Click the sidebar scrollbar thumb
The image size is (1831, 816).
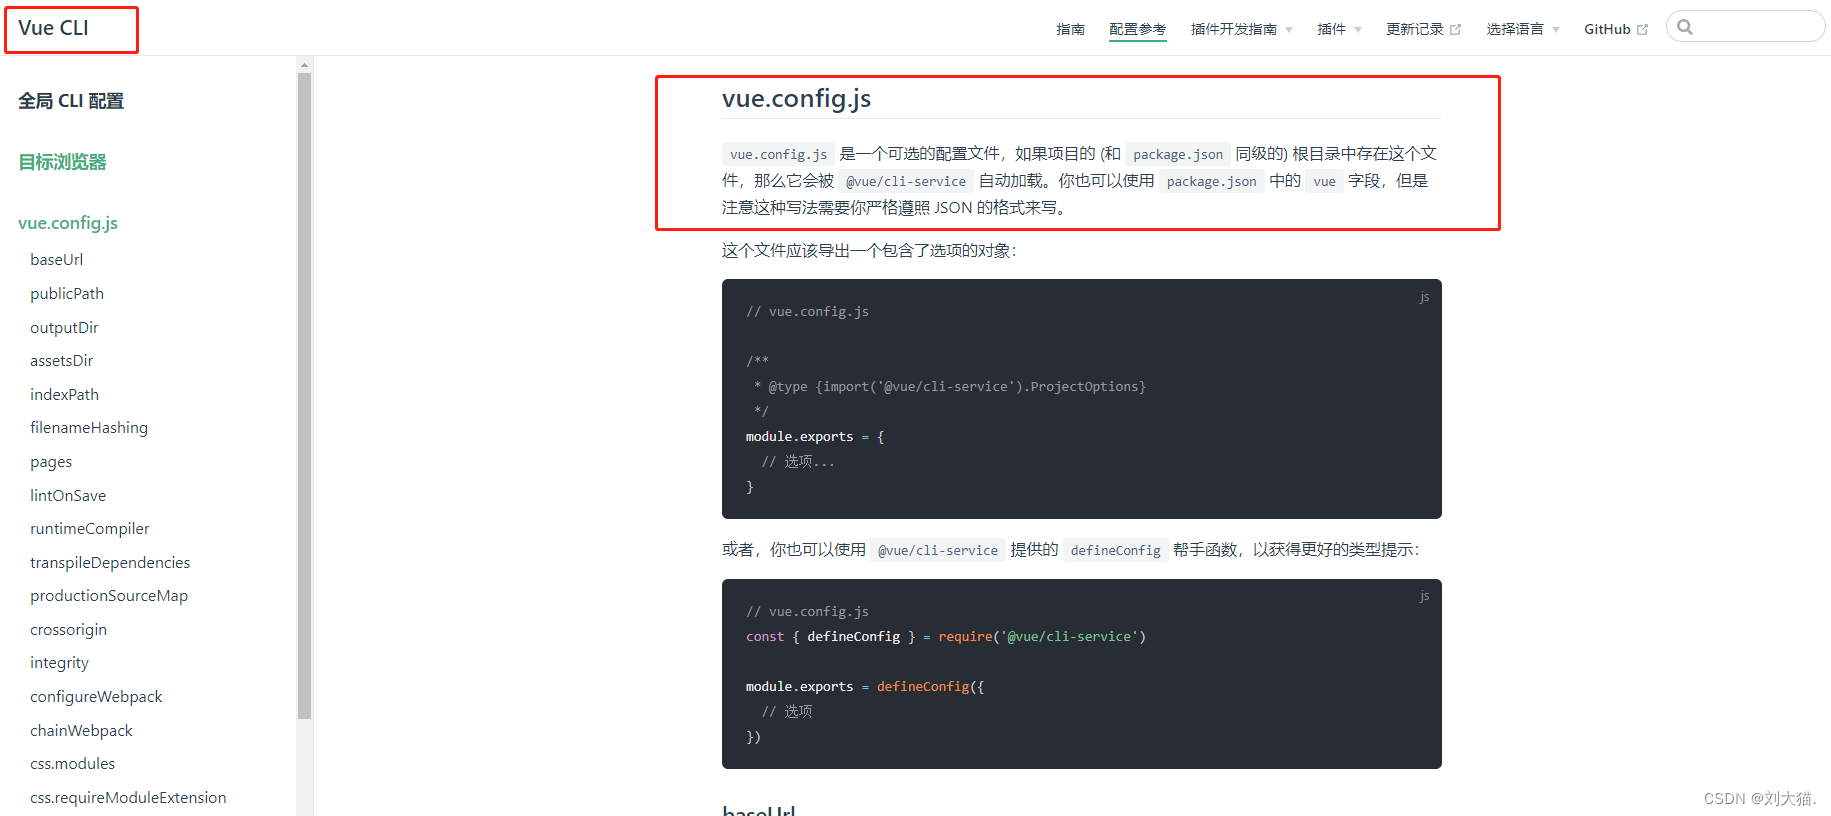[304, 395]
